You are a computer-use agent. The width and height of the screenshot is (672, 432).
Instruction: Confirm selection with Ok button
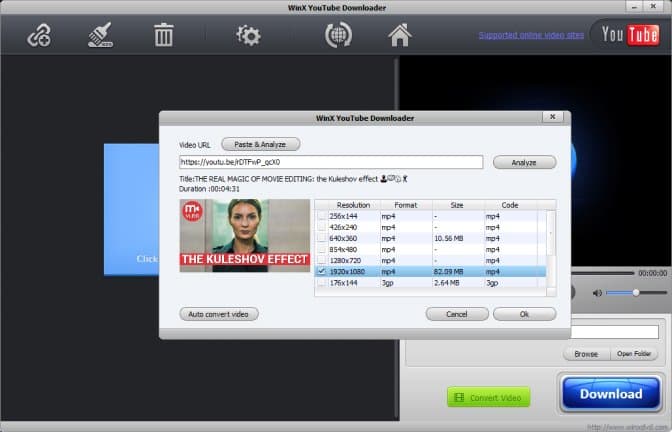tap(525, 314)
